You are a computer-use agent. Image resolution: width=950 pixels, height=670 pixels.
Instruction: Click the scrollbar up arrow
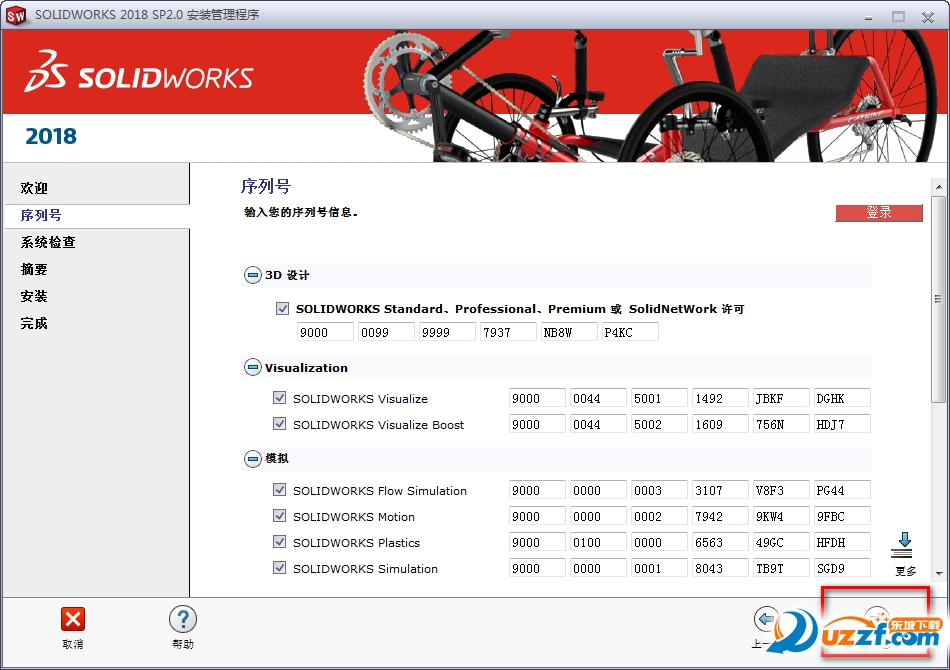938,187
